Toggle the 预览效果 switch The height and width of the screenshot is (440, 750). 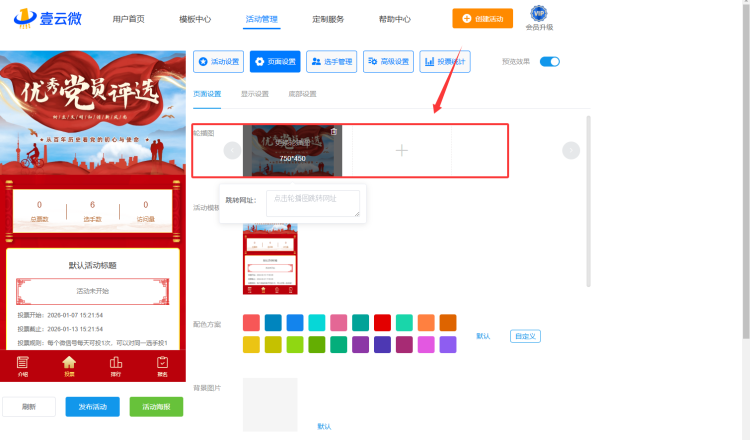[x=549, y=61]
